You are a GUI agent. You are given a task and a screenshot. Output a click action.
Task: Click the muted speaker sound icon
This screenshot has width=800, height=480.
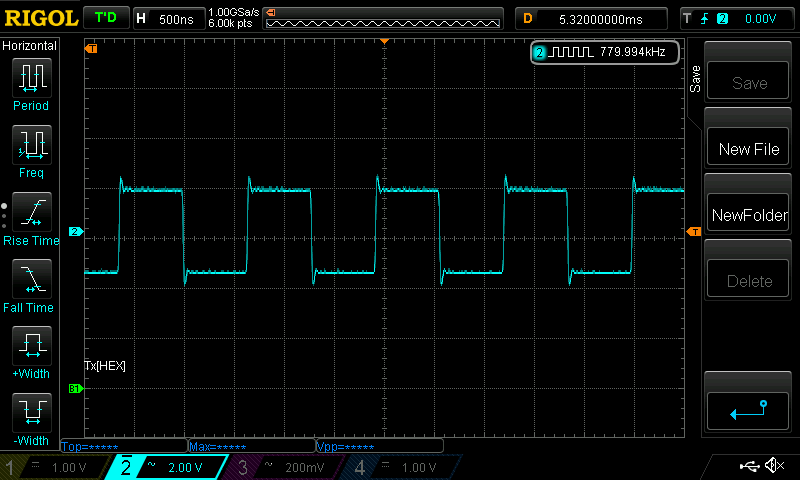tap(774, 465)
